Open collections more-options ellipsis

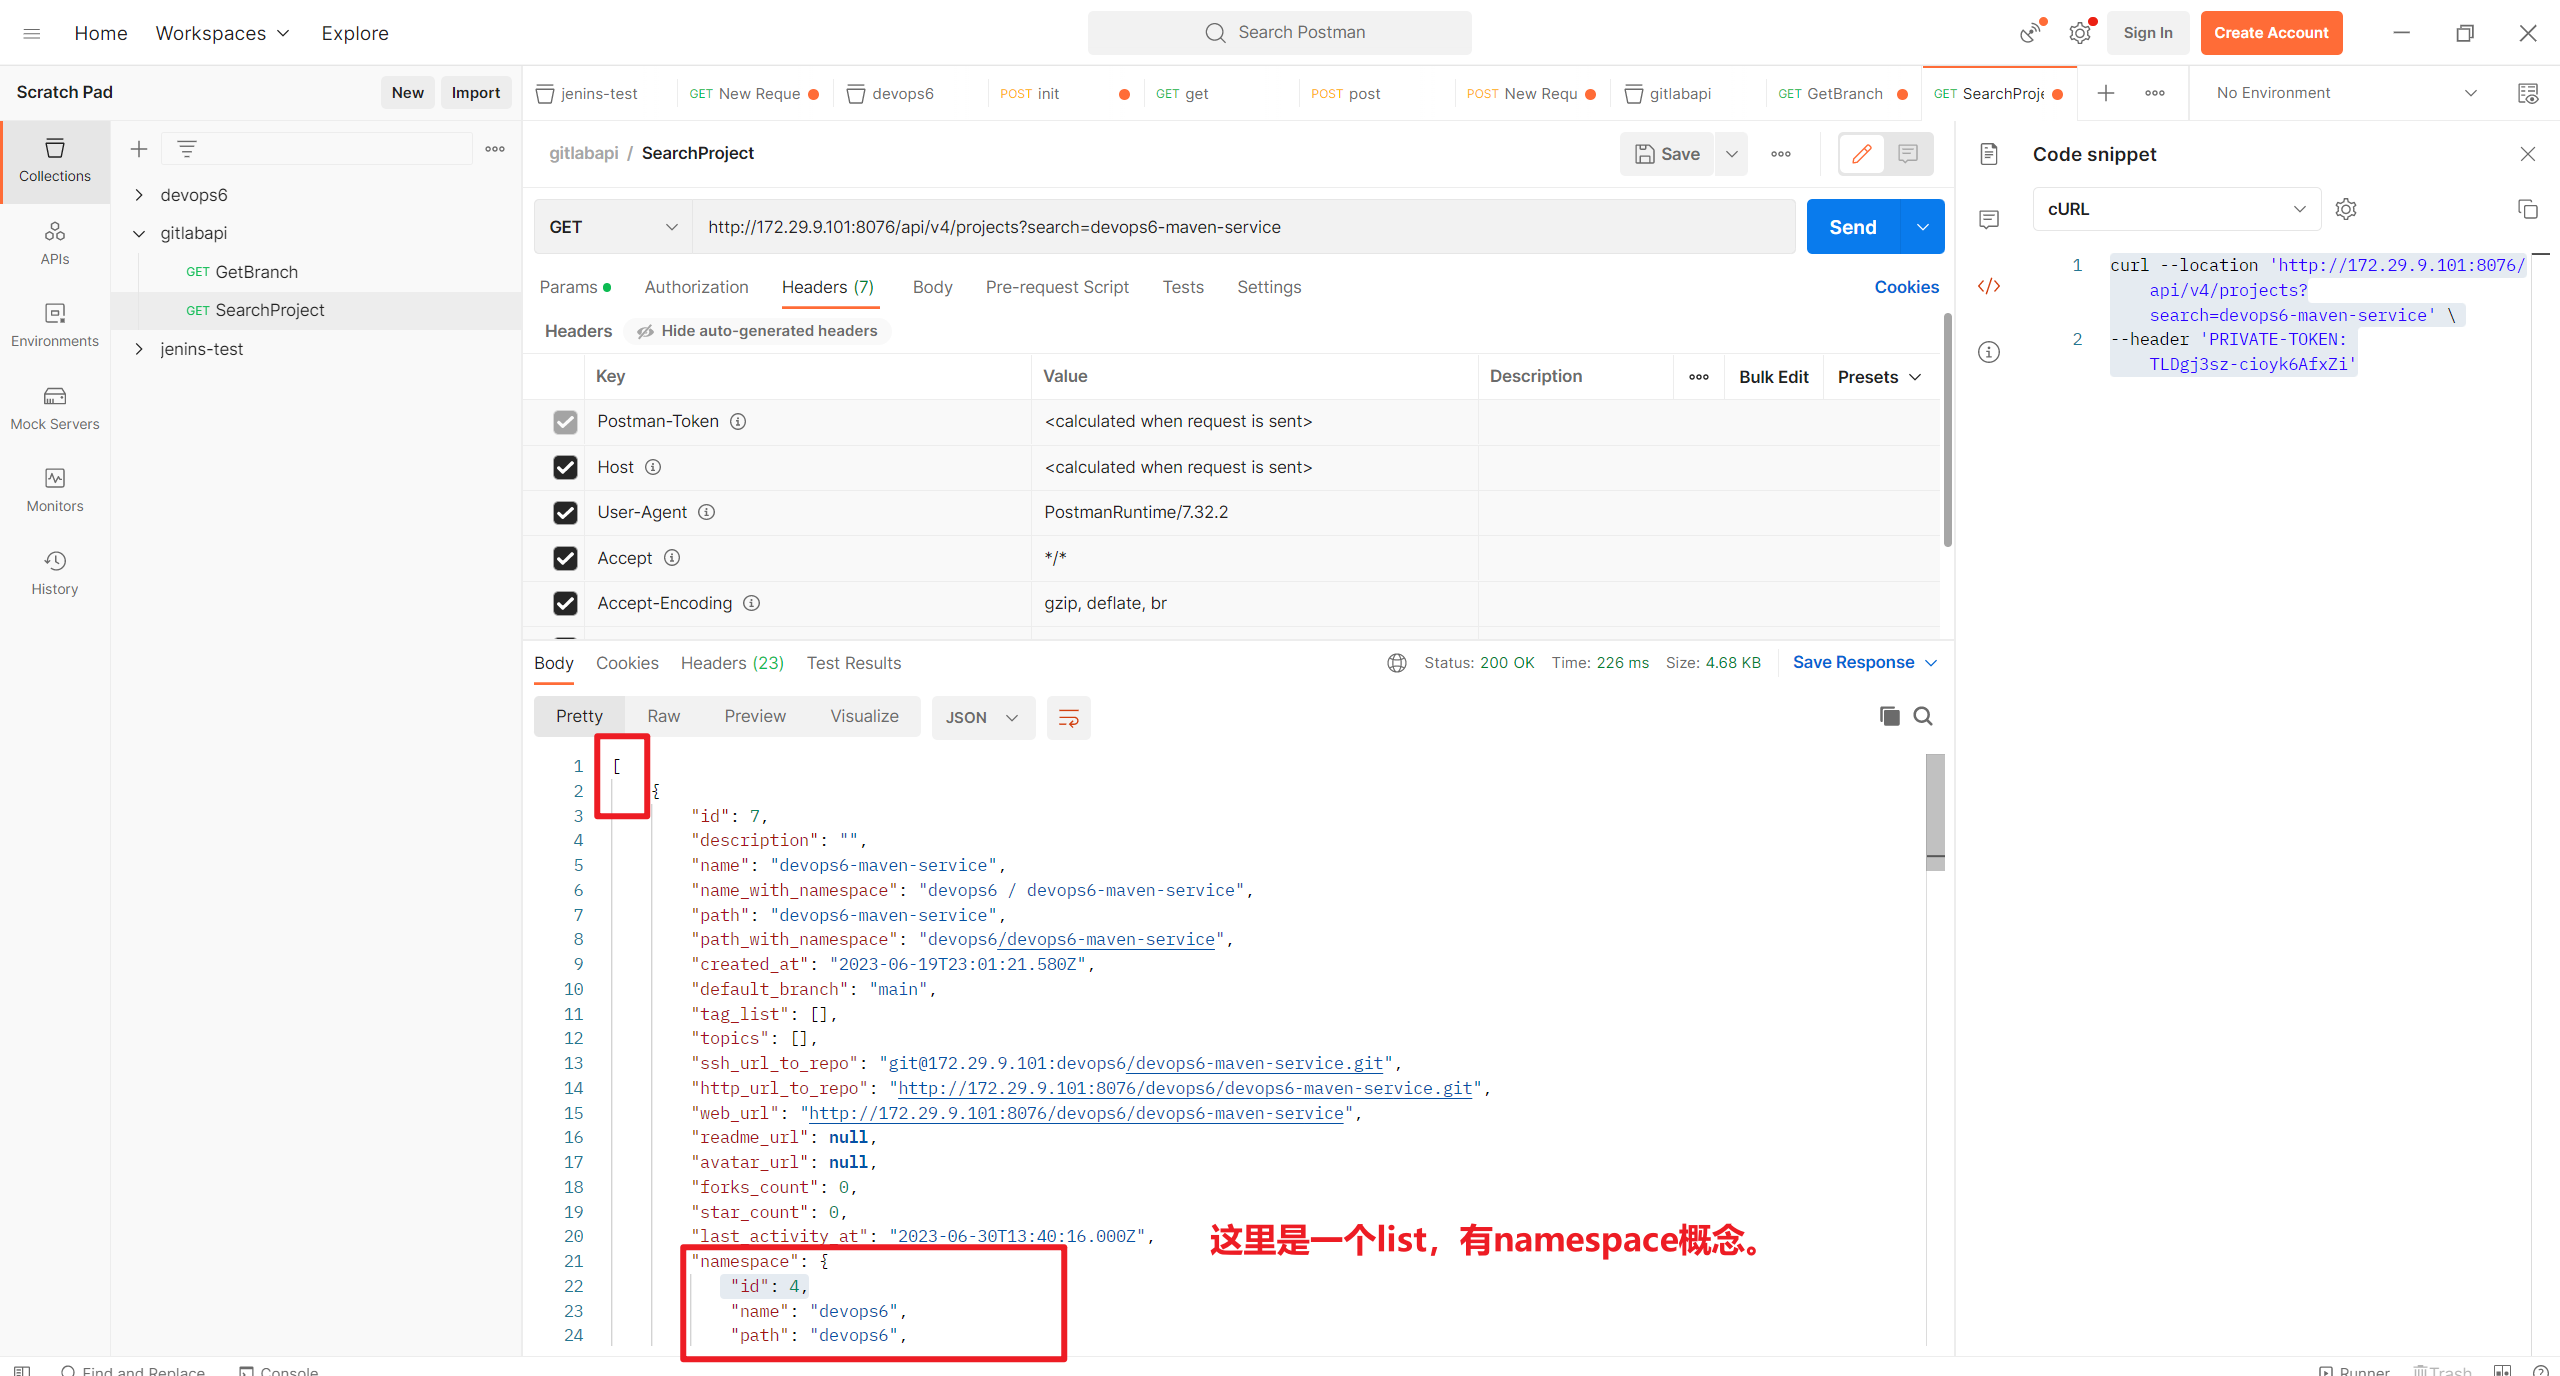(495, 149)
